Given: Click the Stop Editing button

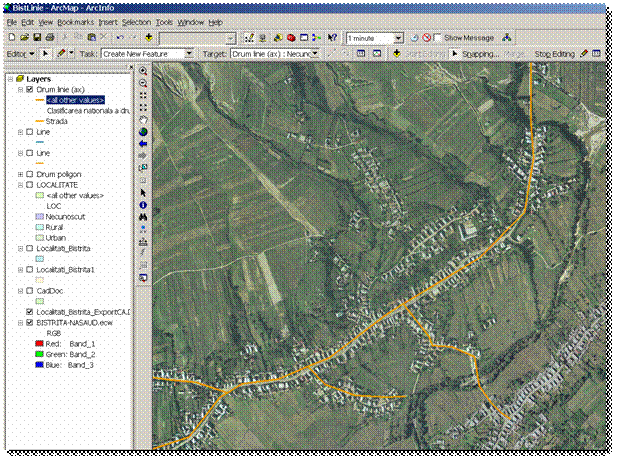Looking at the screenshot, I should (x=555, y=53).
